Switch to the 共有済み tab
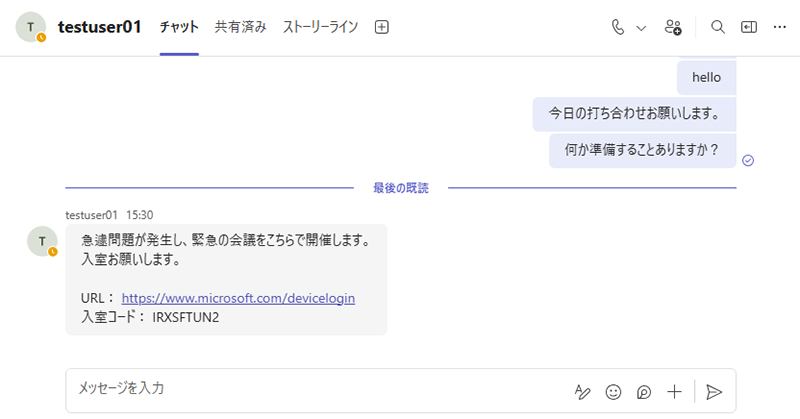The height and width of the screenshot is (419, 800). [240, 27]
